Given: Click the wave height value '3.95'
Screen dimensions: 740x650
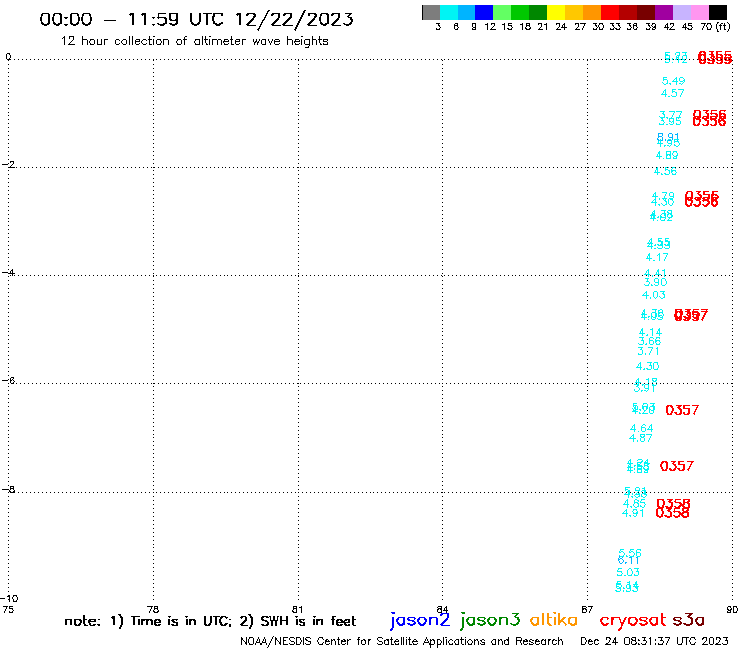Looking at the screenshot, I should (x=670, y=122).
